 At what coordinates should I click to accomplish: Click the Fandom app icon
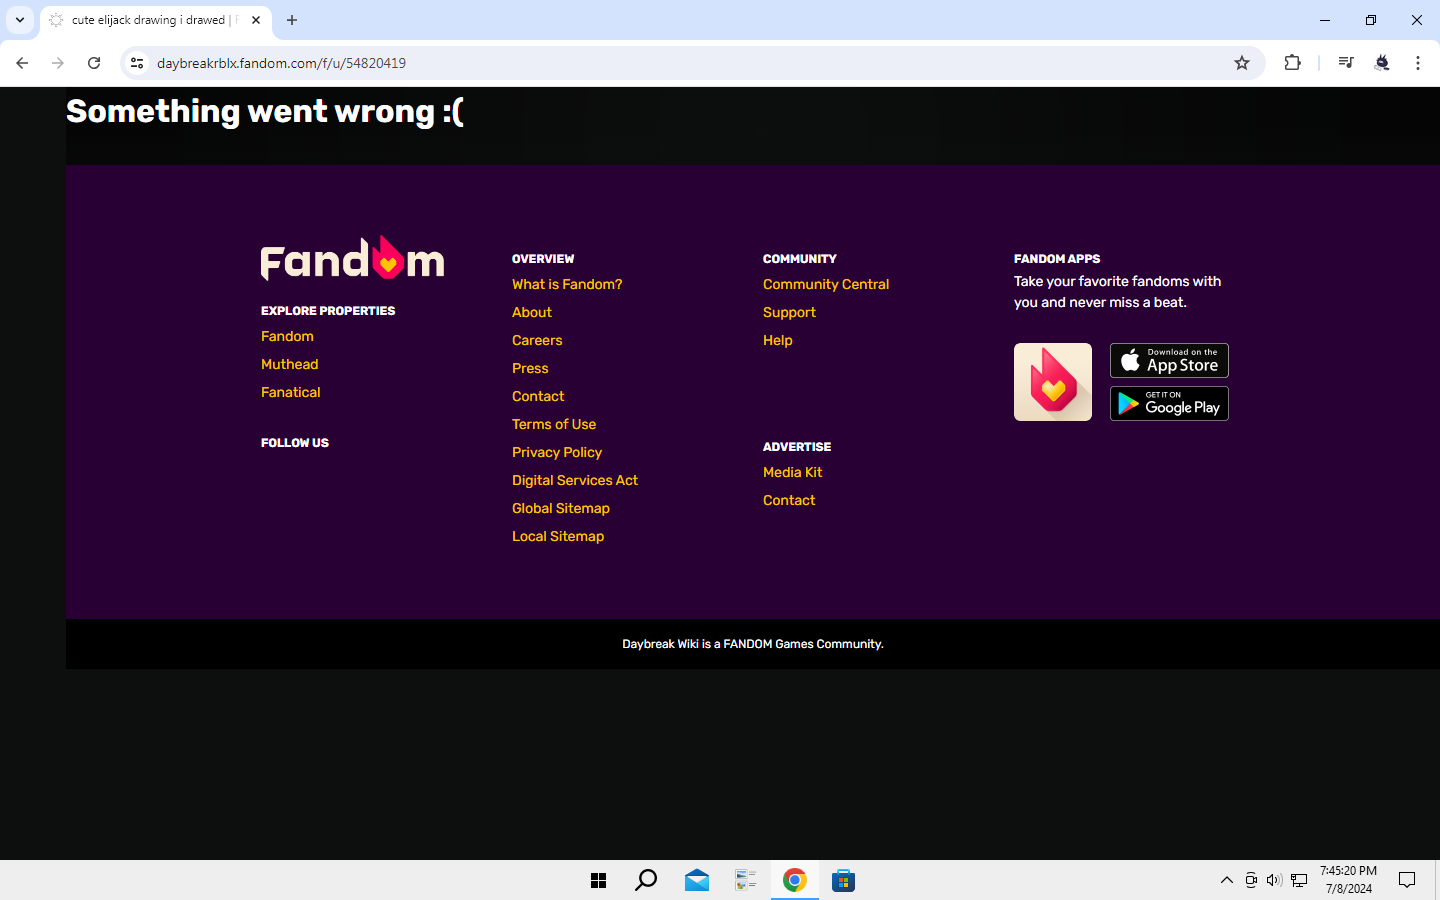[1052, 381]
